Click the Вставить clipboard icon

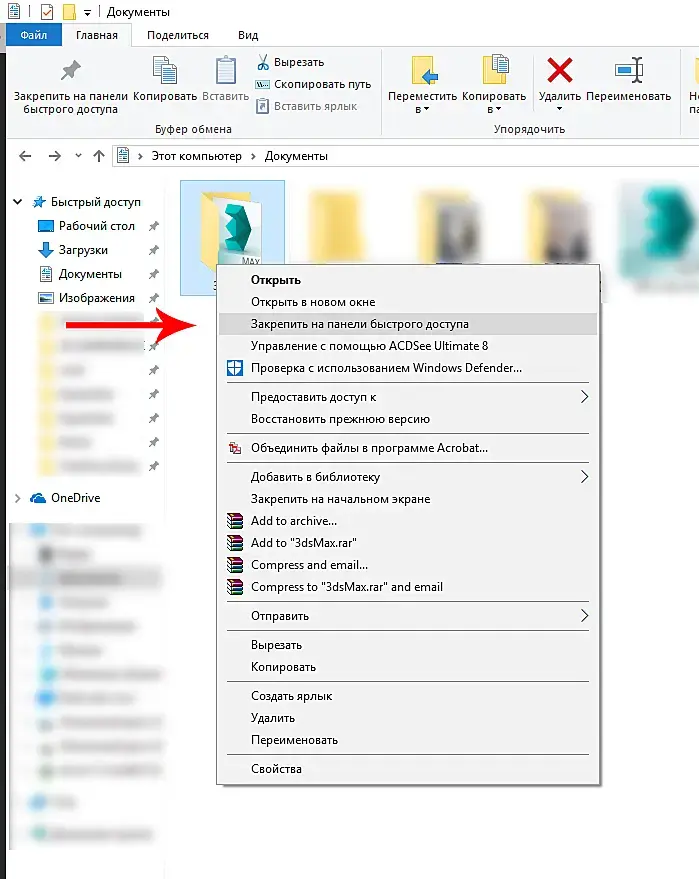point(225,71)
